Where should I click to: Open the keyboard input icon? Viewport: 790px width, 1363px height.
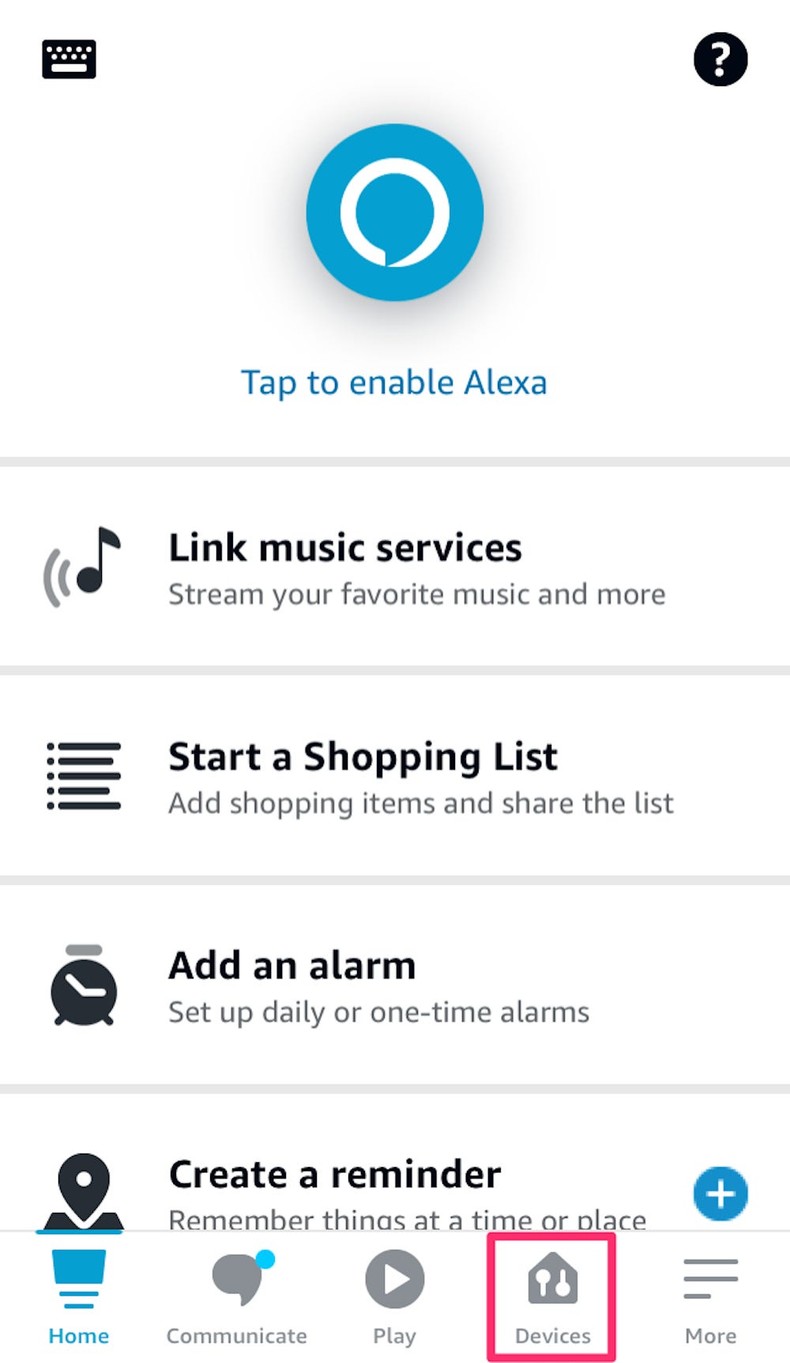coord(68,58)
